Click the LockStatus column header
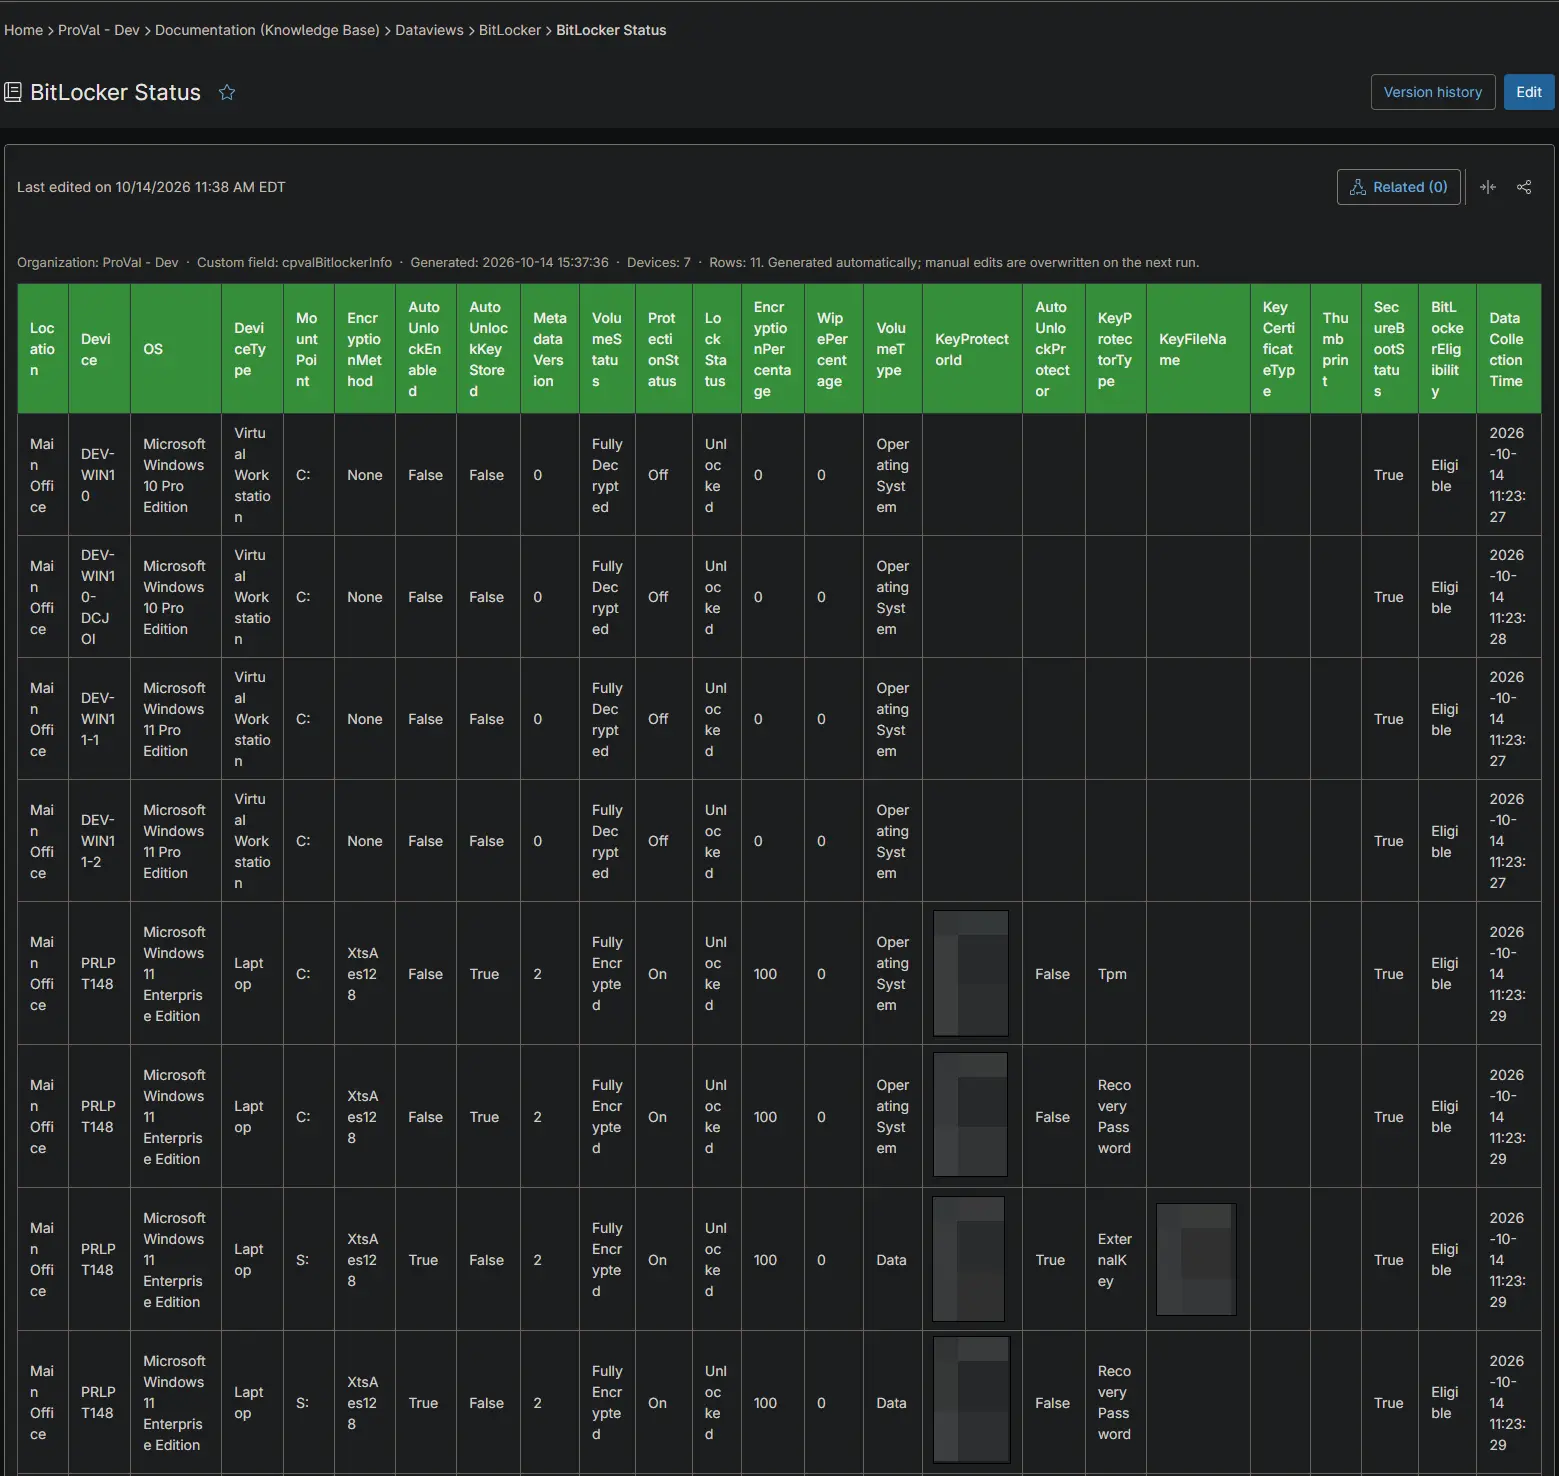 tap(717, 349)
